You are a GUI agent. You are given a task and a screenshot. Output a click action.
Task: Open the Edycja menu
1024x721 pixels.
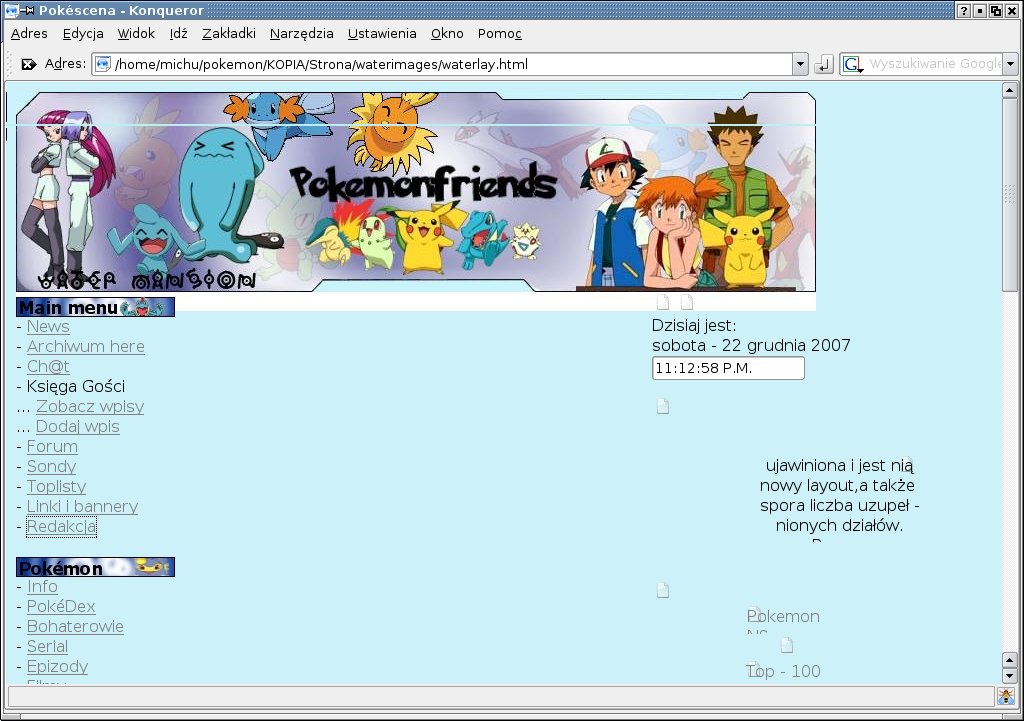83,33
